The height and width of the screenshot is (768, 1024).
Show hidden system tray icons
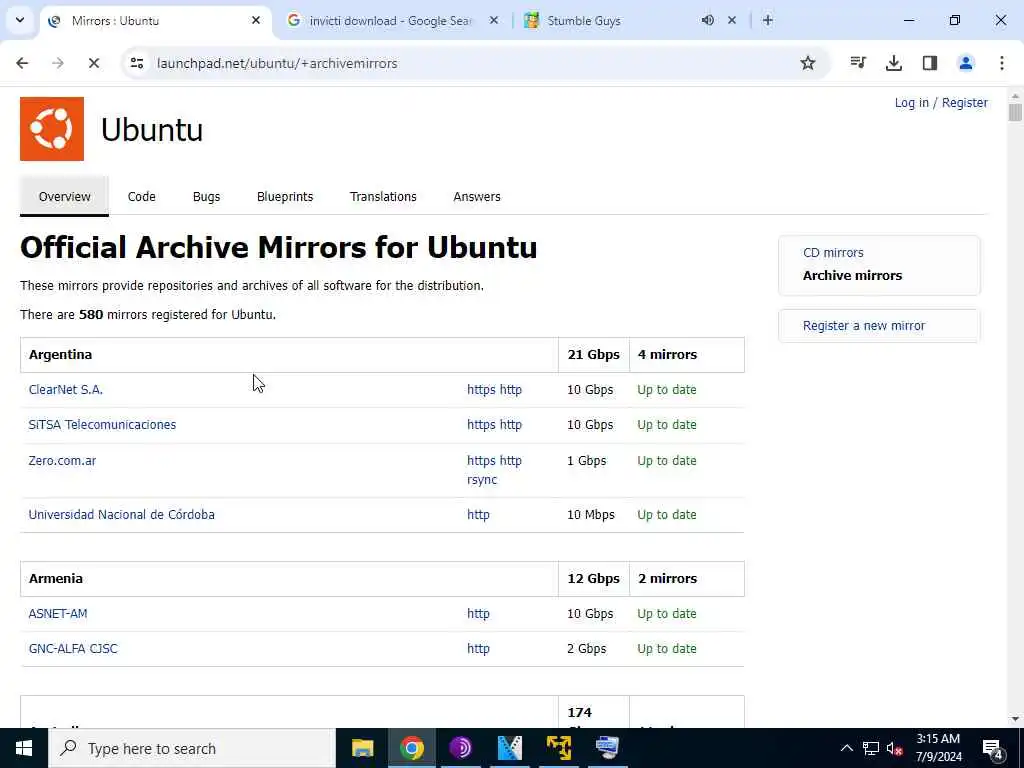[846, 748]
